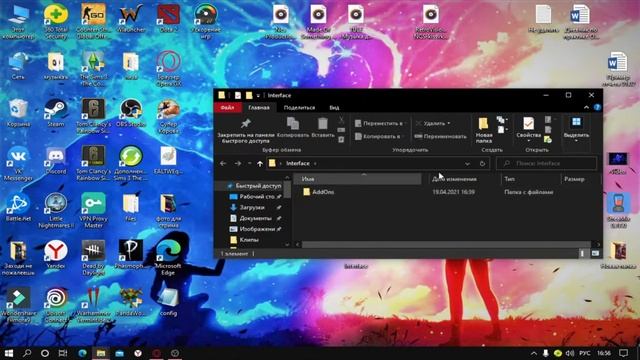The width and height of the screenshot is (640, 360).
Task: Select the Steam desktop icon
Action: (56, 113)
